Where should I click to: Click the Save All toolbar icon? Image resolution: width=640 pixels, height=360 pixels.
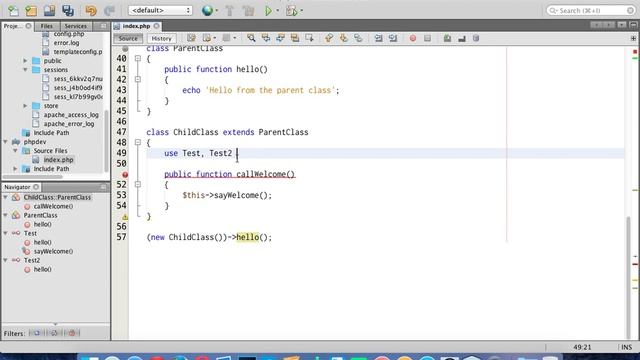point(68,10)
